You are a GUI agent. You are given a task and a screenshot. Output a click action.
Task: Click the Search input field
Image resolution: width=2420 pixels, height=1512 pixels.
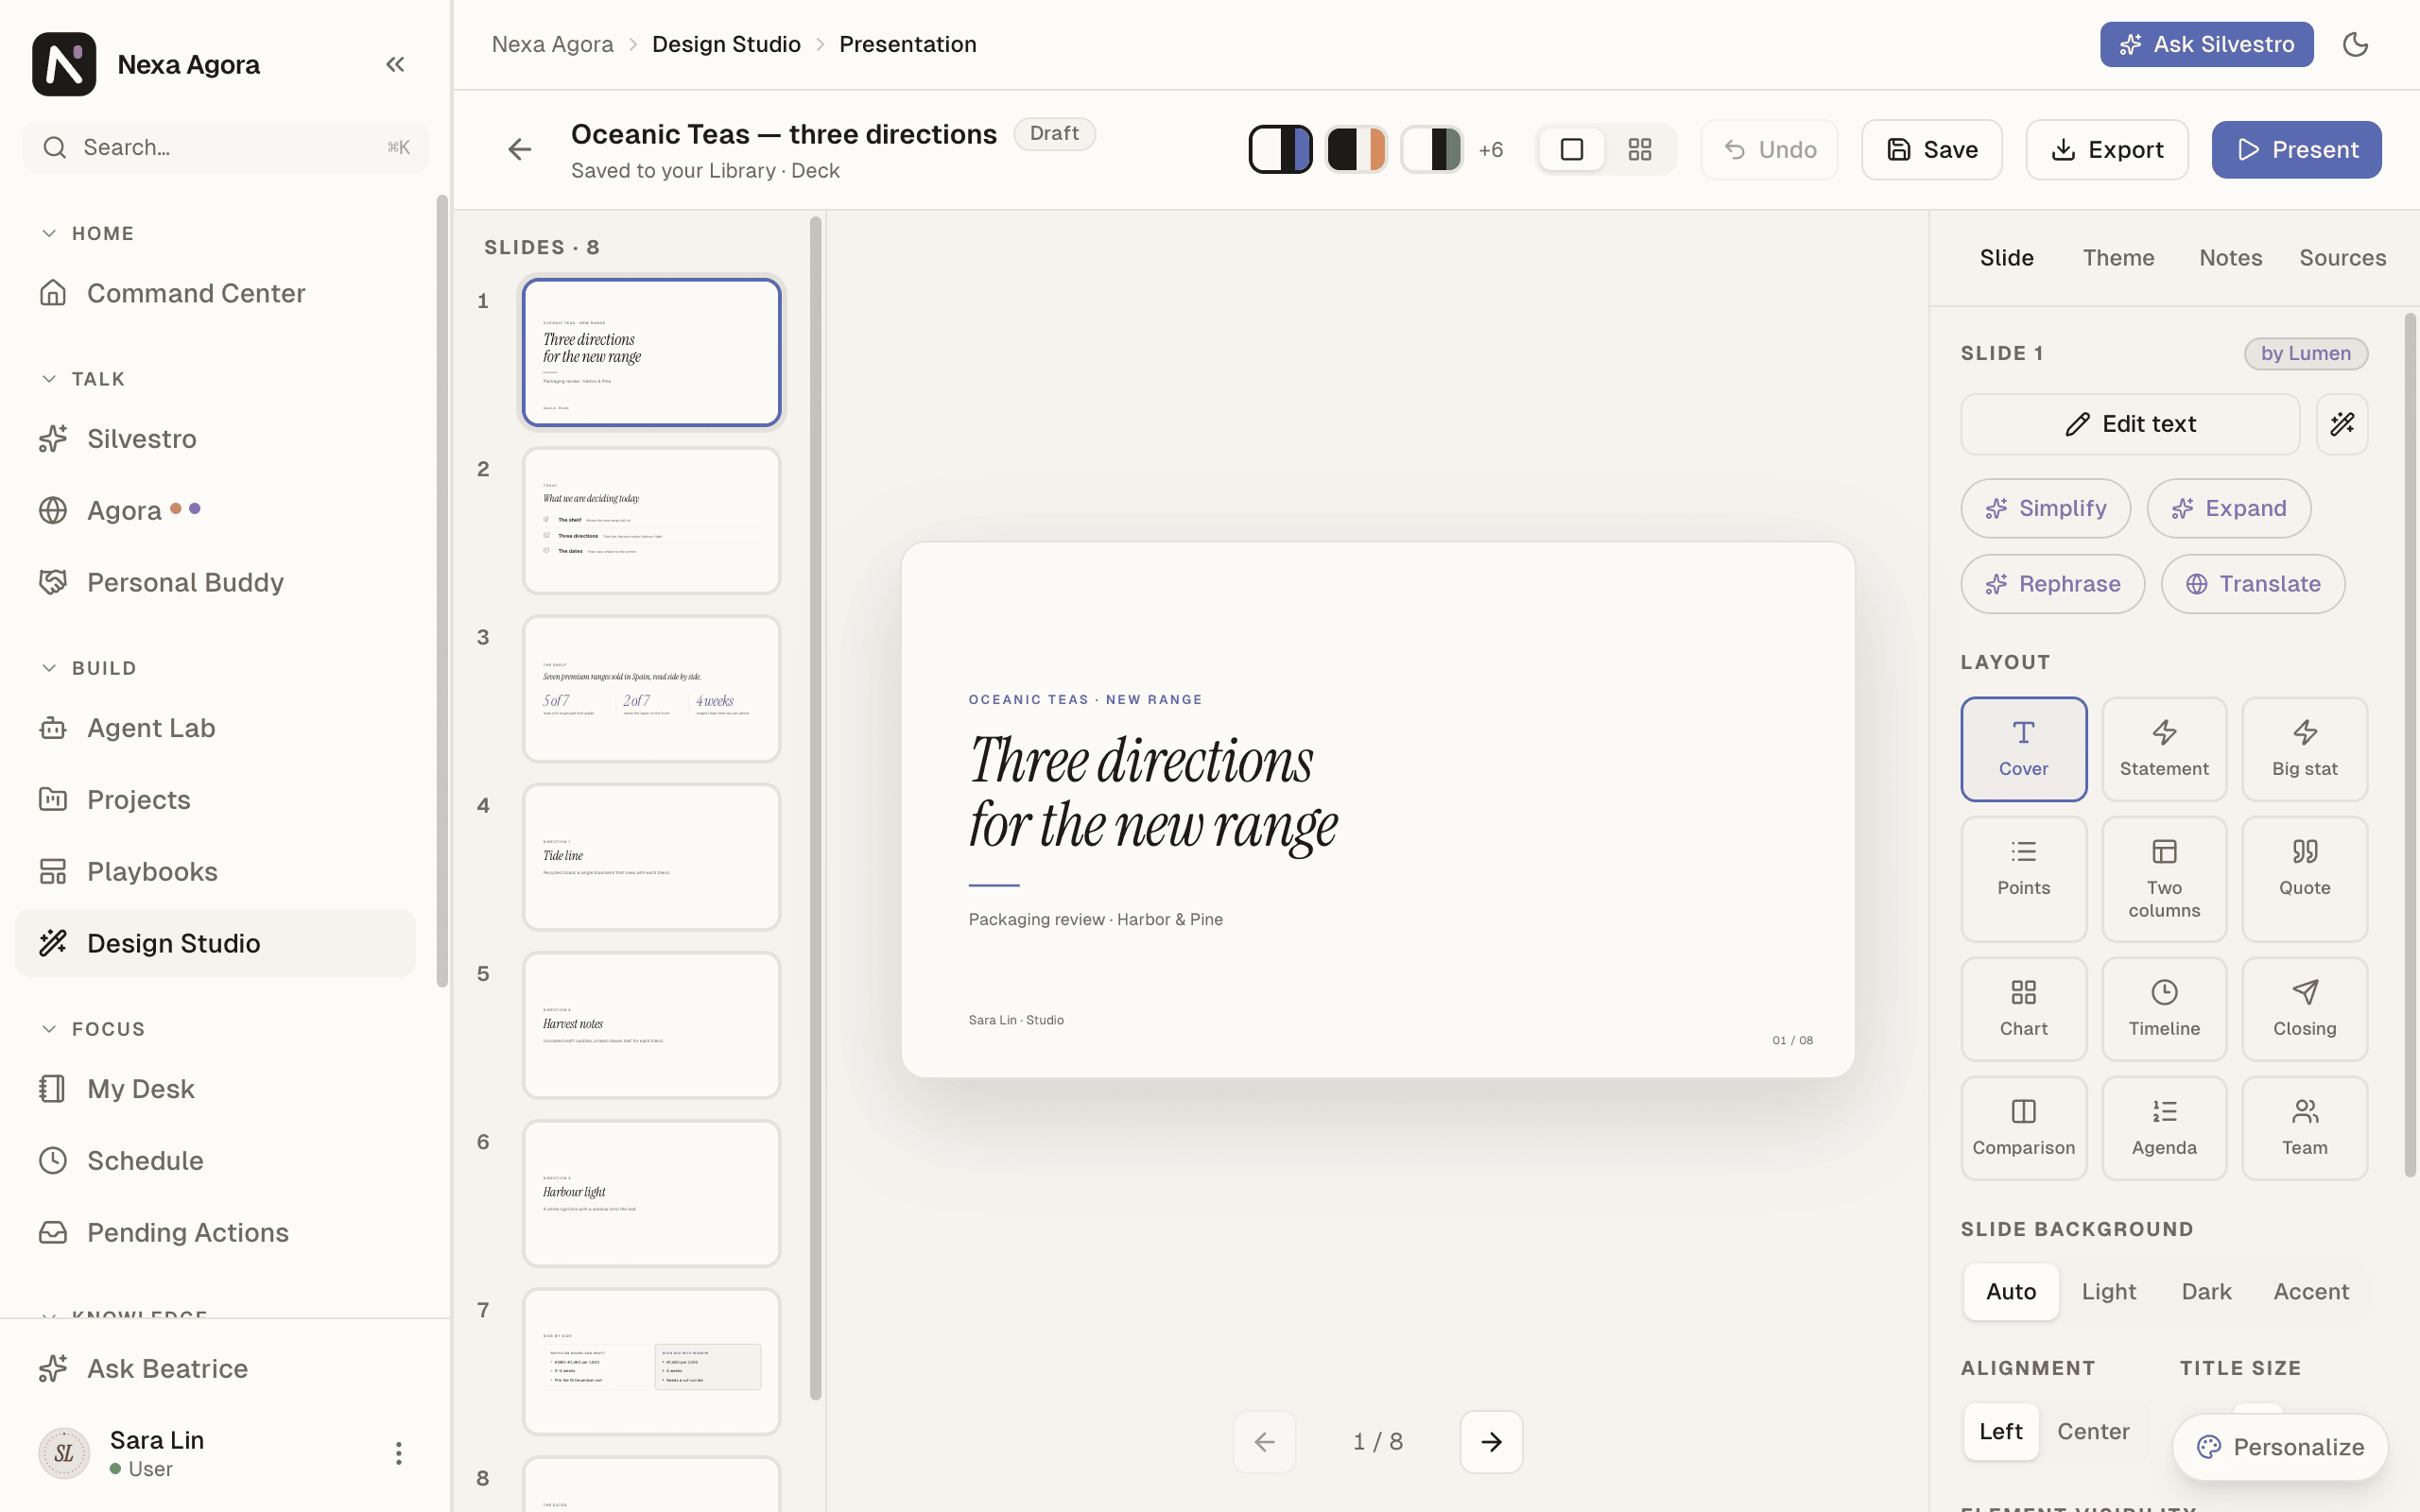(x=226, y=148)
